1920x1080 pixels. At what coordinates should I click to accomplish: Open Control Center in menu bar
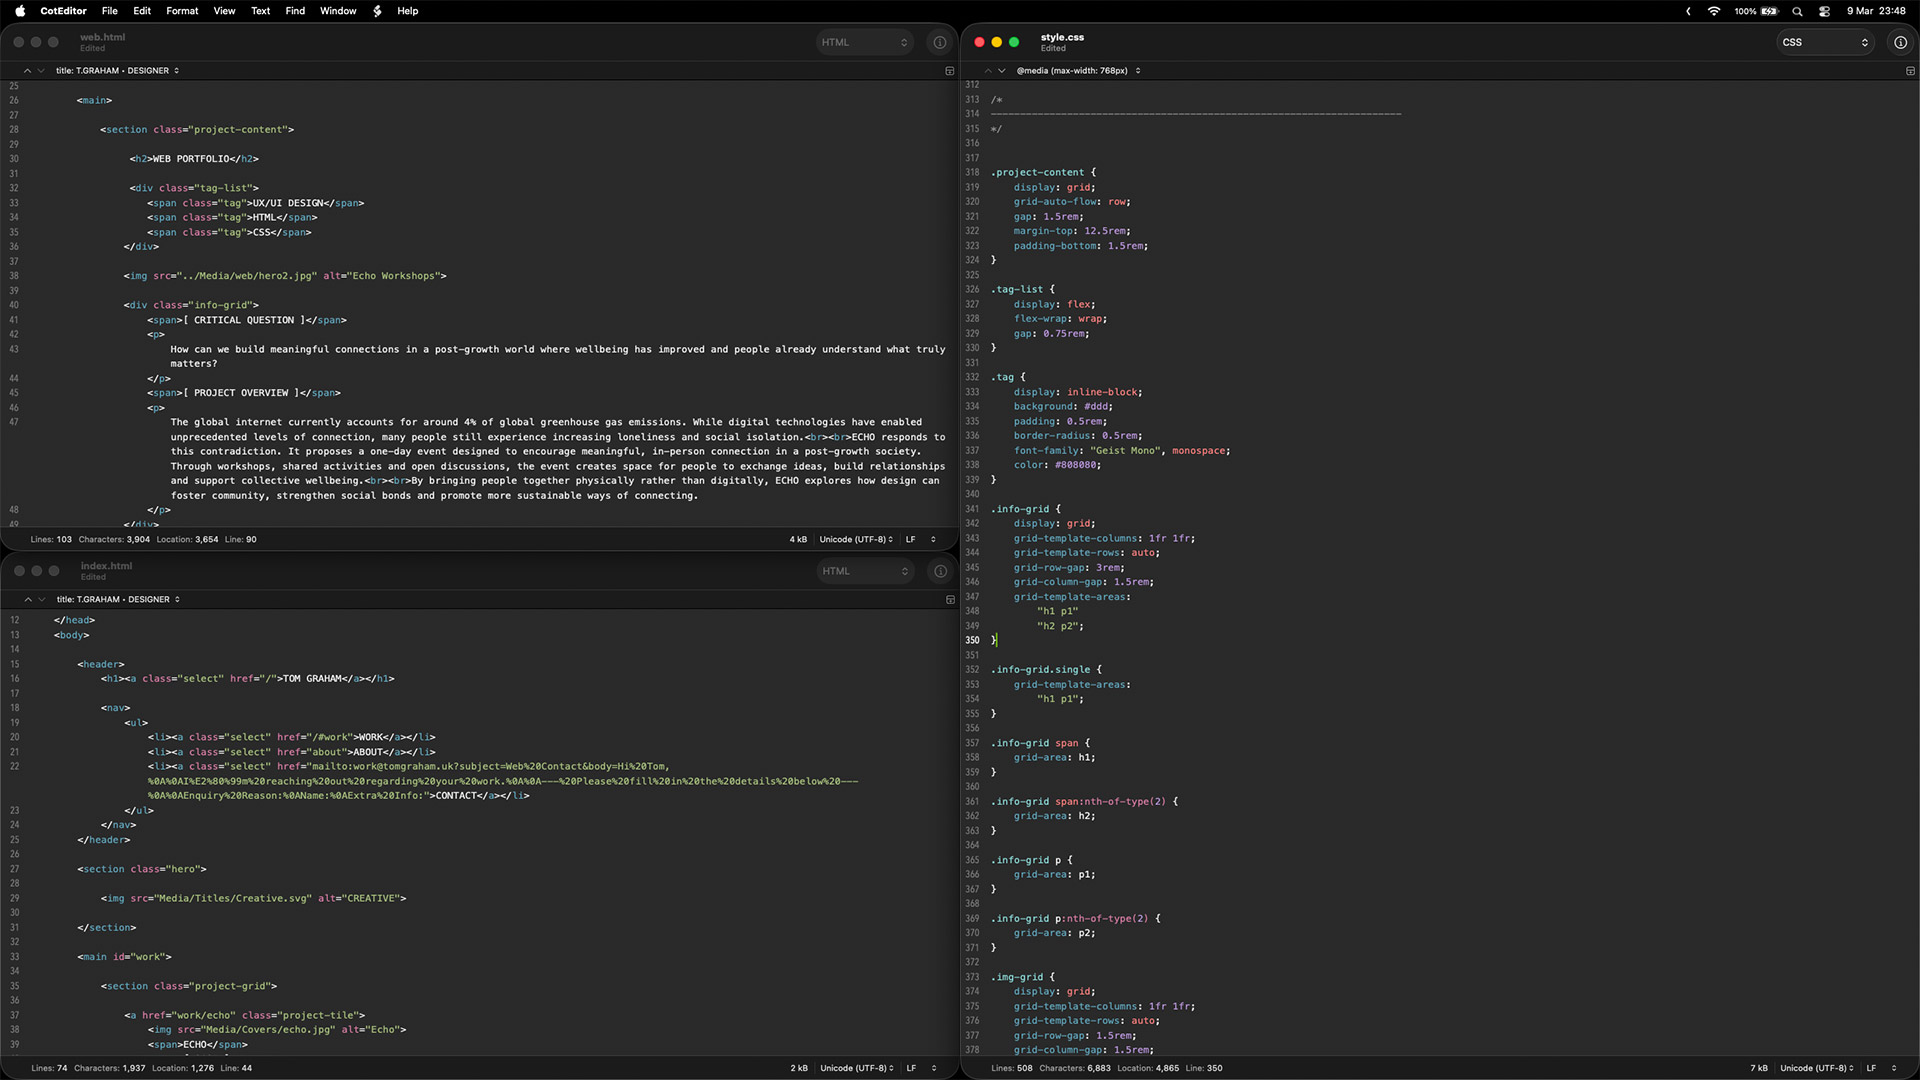tap(1824, 11)
